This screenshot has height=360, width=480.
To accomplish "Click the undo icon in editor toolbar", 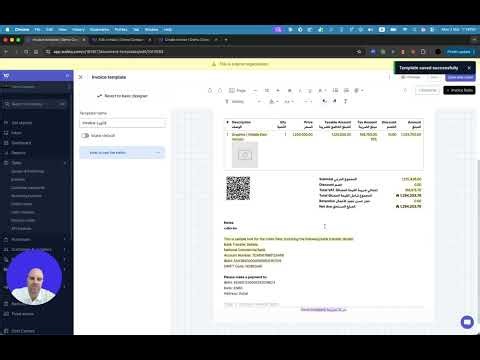I will (x=210, y=90).
